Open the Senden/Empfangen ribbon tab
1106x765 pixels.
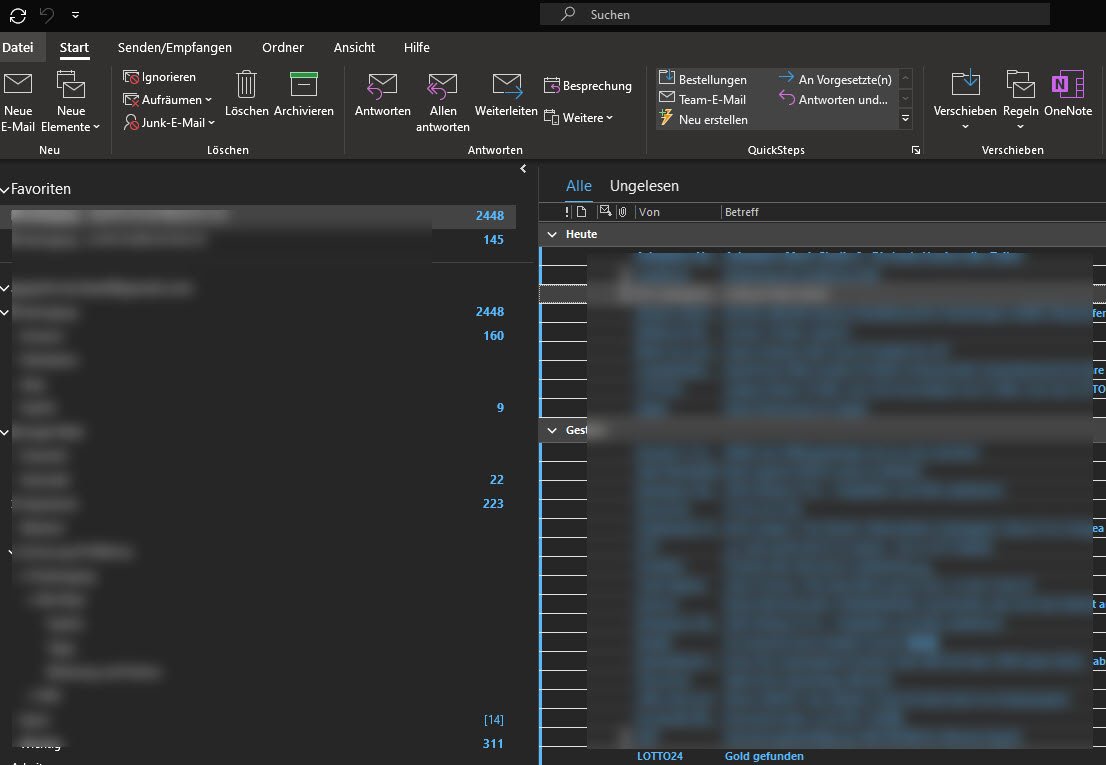pyautogui.click(x=174, y=47)
